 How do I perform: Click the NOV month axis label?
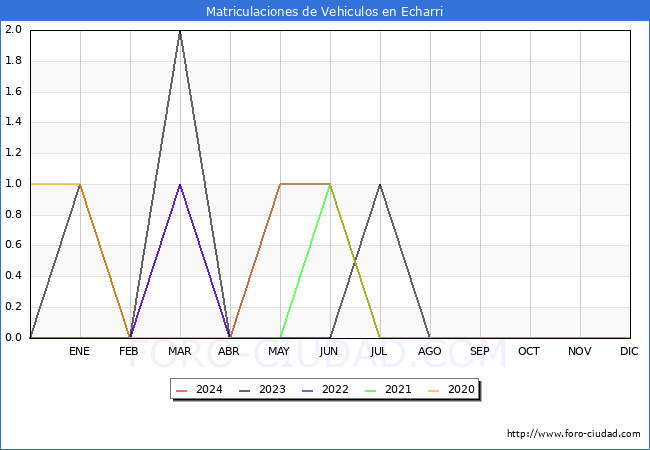point(580,351)
